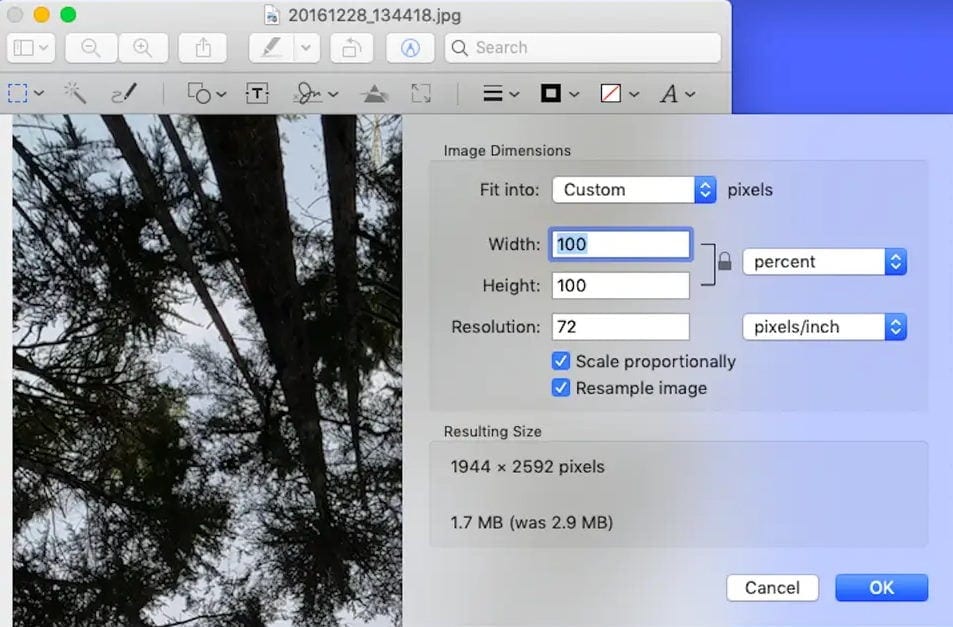Change percent to another unit
Screen dimensions: 953x627
[x=824, y=261]
